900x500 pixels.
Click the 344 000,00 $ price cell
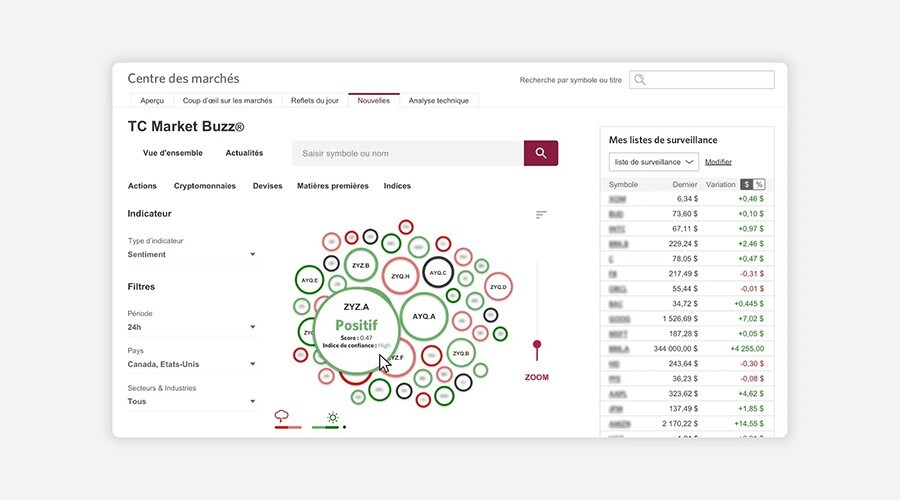[676, 348]
